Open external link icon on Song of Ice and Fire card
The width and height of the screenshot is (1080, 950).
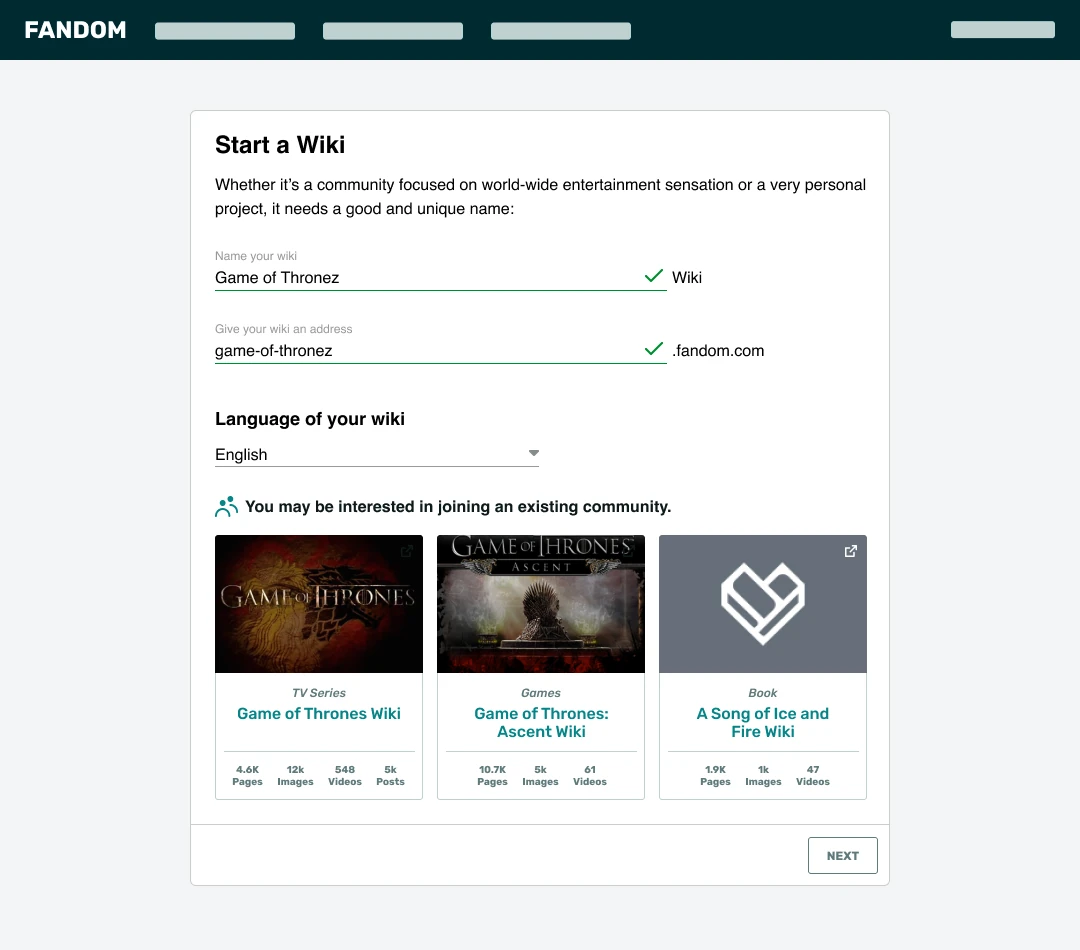pos(851,551)
